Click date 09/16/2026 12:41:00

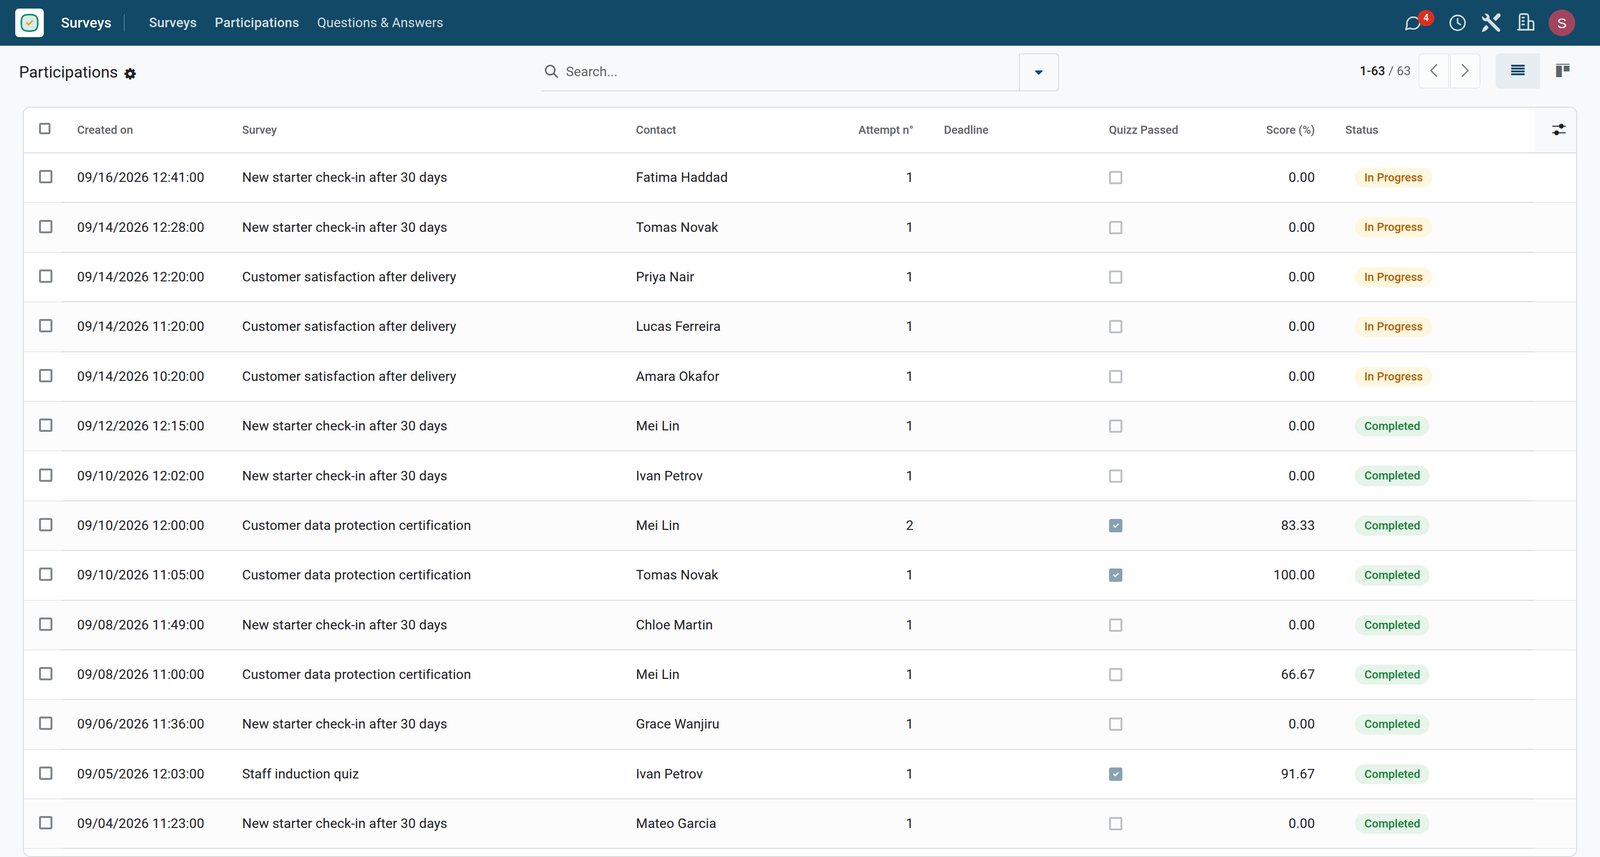140,177
